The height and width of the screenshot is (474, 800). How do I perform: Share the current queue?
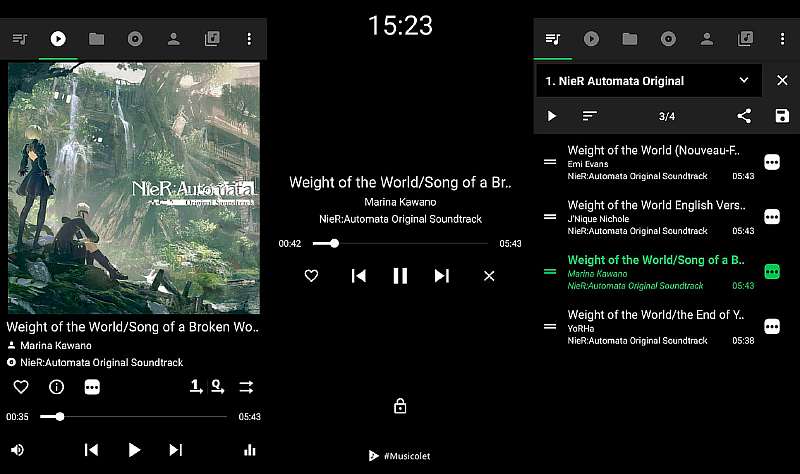[744, 116]
